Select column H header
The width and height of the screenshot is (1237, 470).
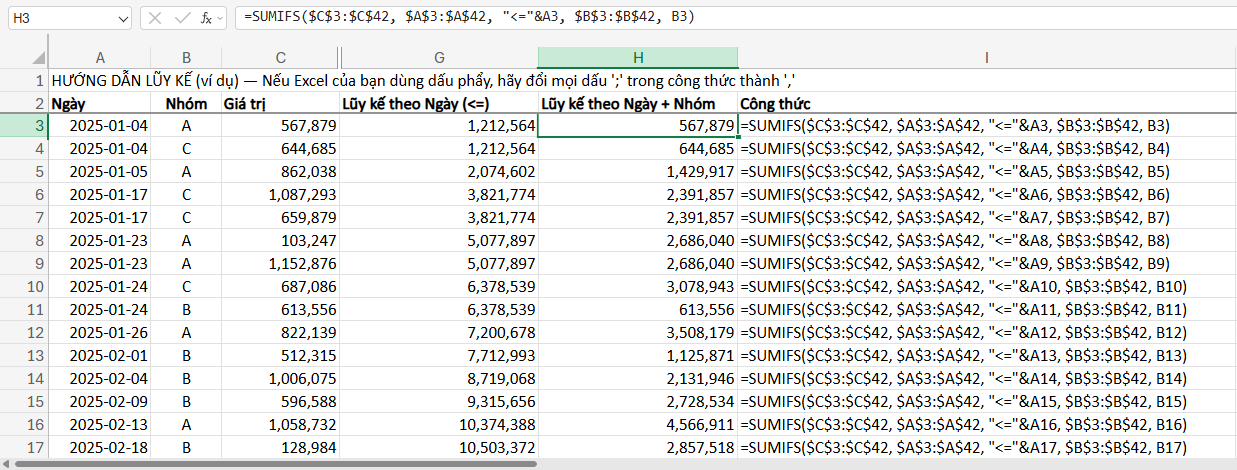coord(637,58)
